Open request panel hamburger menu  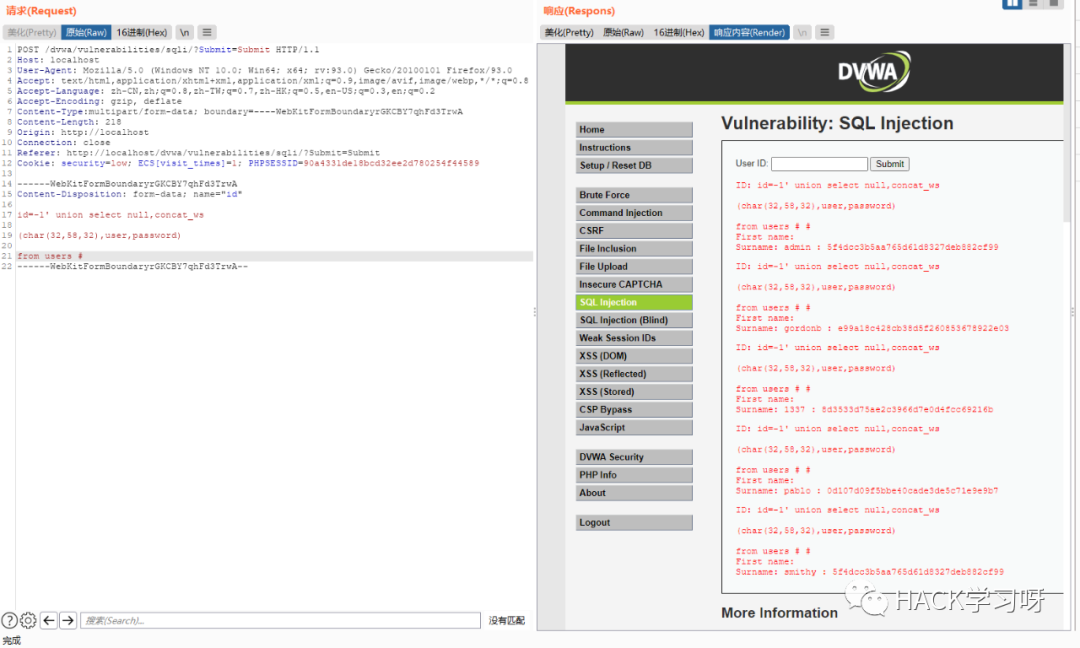tap(207, 32)
